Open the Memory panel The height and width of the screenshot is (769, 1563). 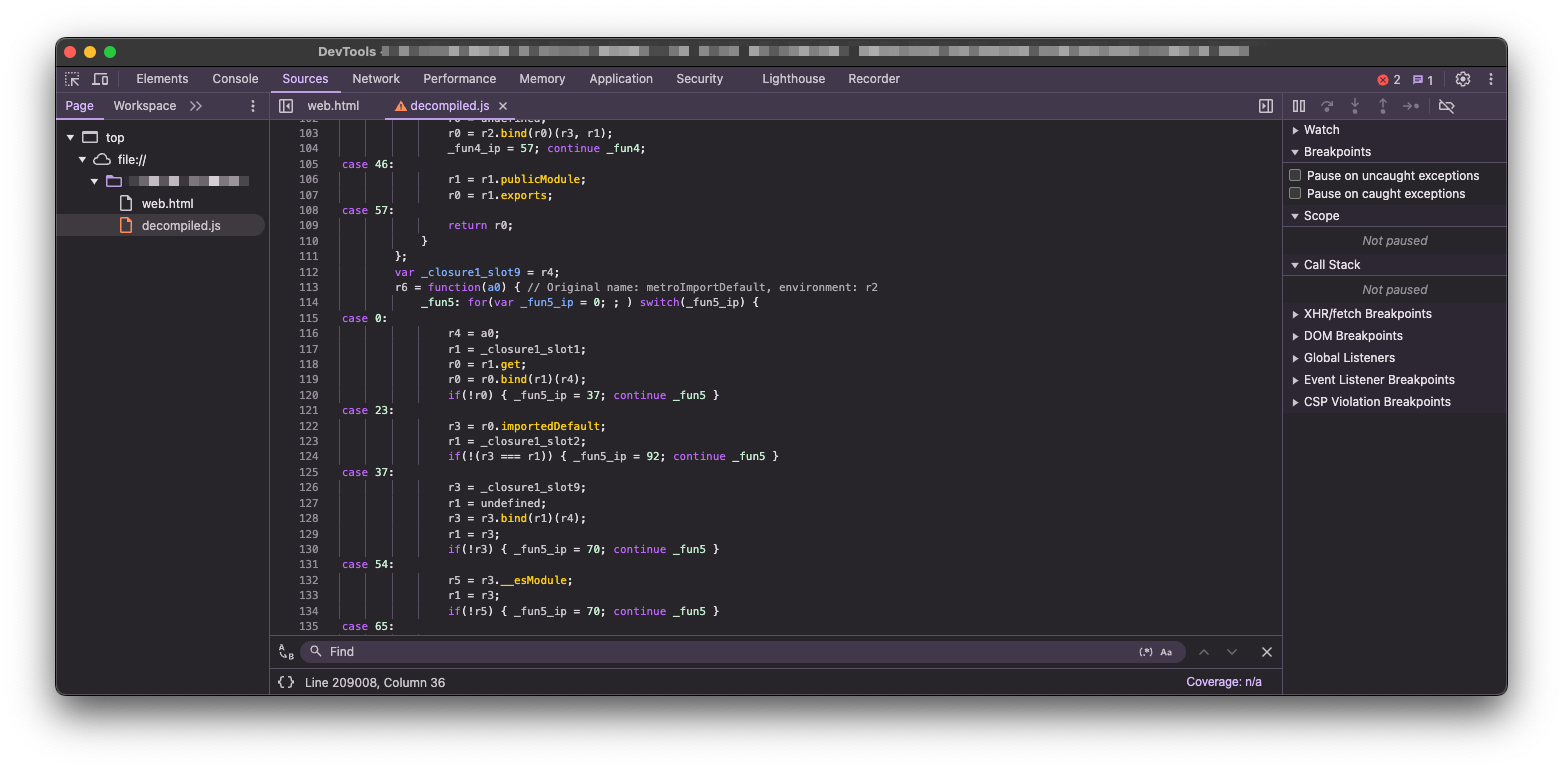pyautogui.click(x=542, y=79)
